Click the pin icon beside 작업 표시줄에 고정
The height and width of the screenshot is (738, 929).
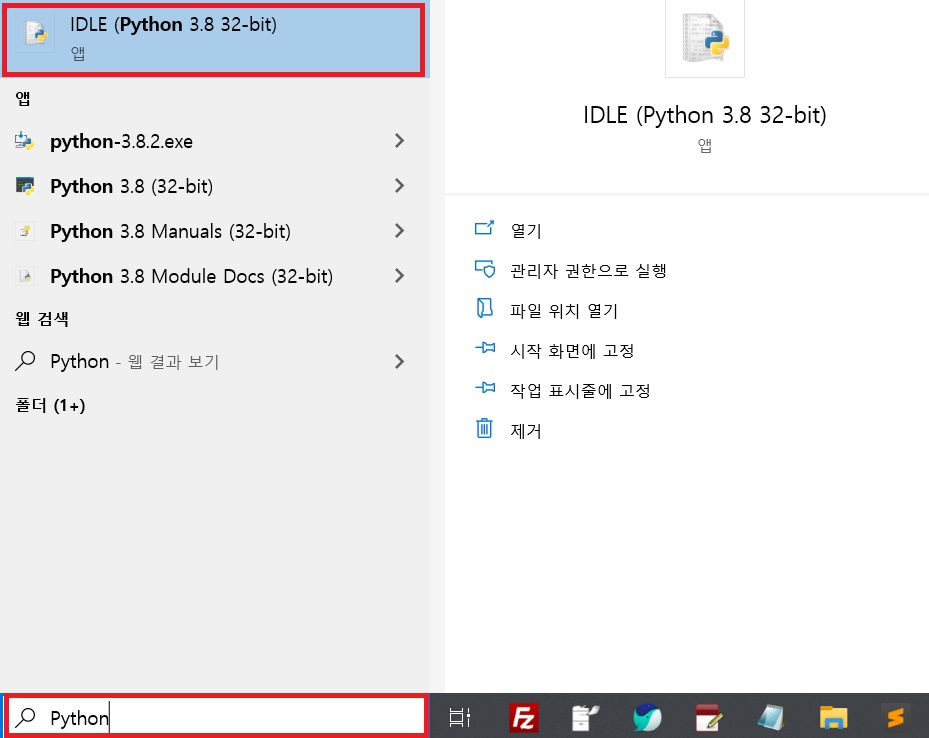point(485,388)
